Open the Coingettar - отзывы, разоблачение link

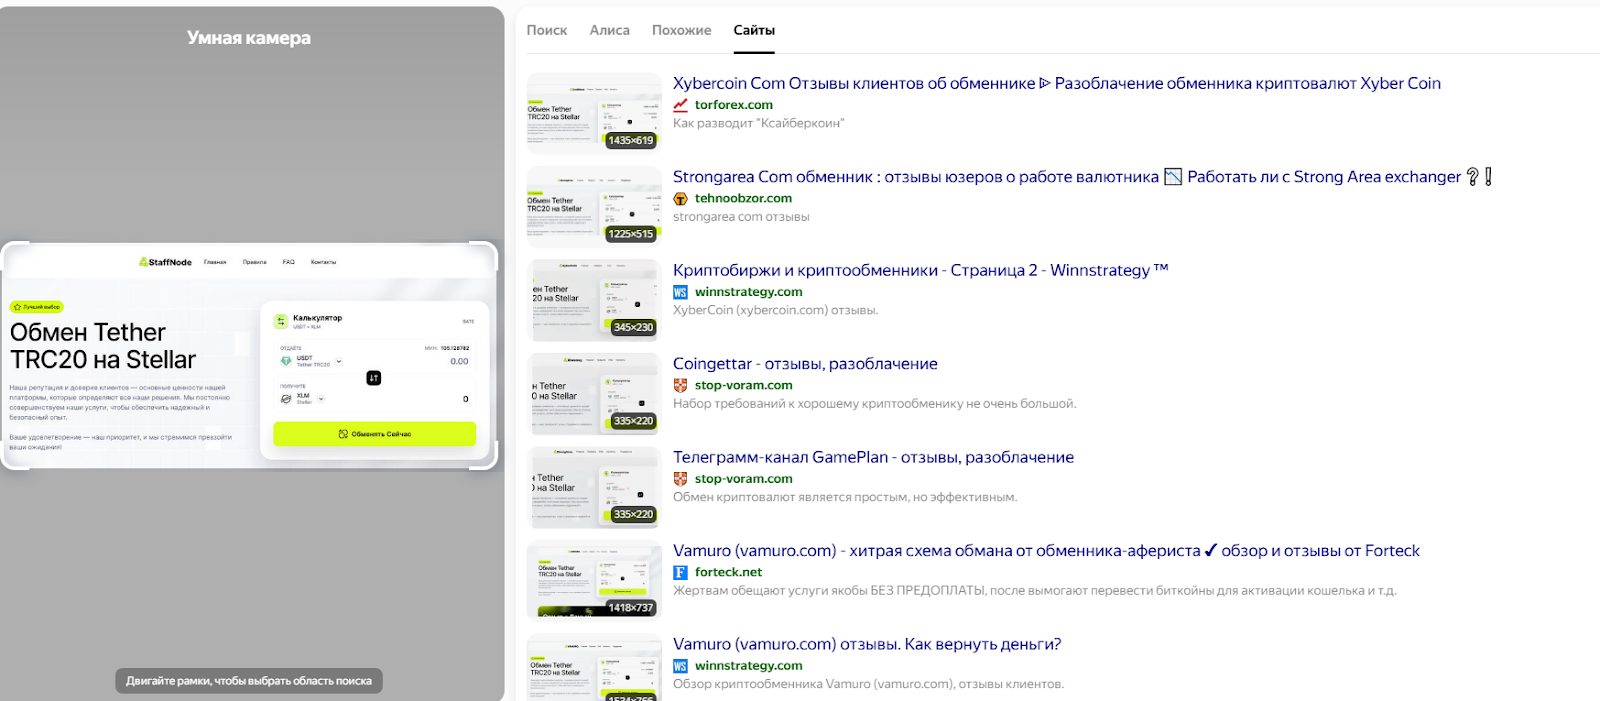pyautogui.click(x=805, y=364)
